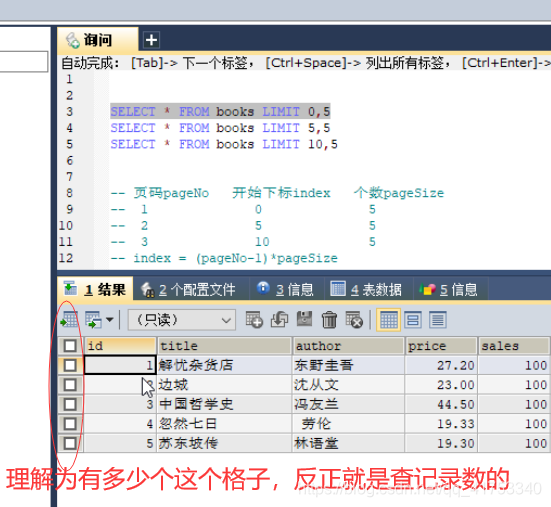This screenshot has width=551, height=507.
Task: Select the author cell 东野圭吾
Action: tap(348, 365)
